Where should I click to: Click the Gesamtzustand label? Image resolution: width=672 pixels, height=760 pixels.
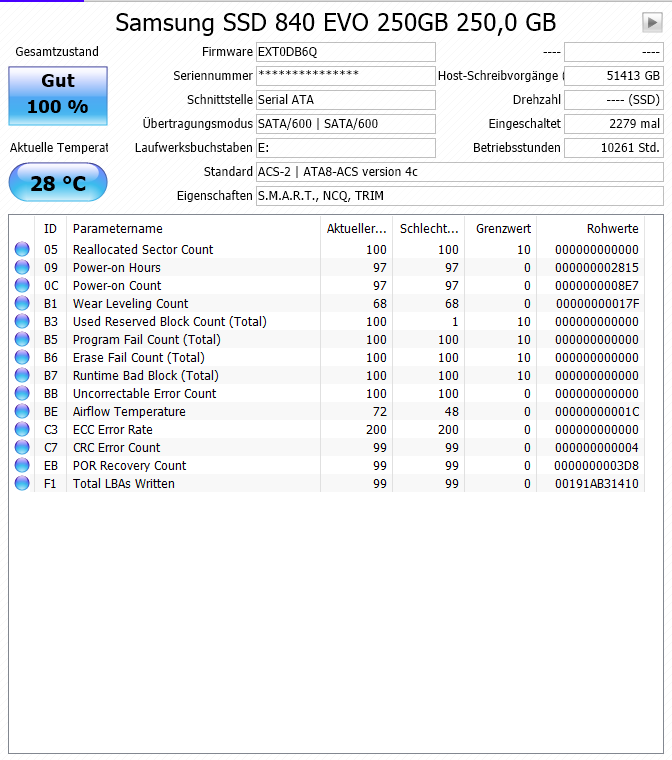57,51
